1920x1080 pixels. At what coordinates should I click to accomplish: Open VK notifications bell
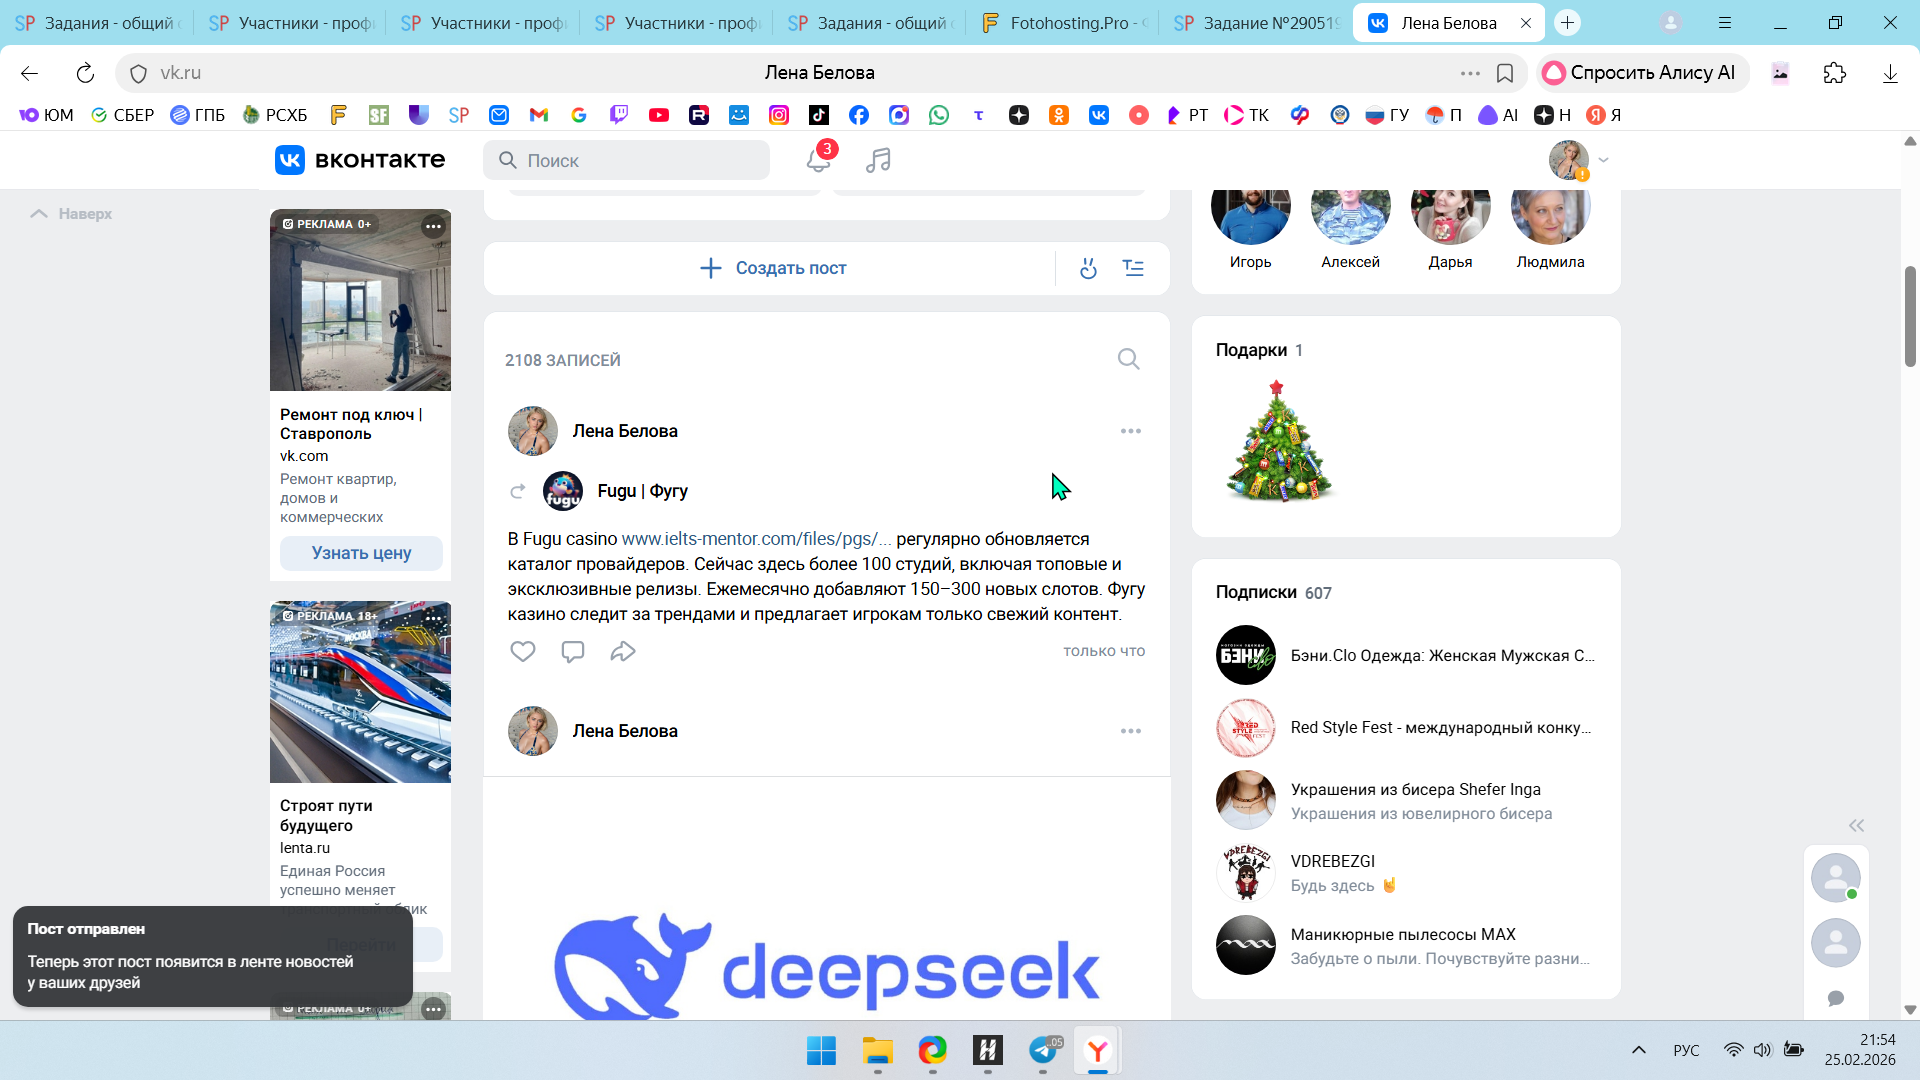click(x=818, y=160)
